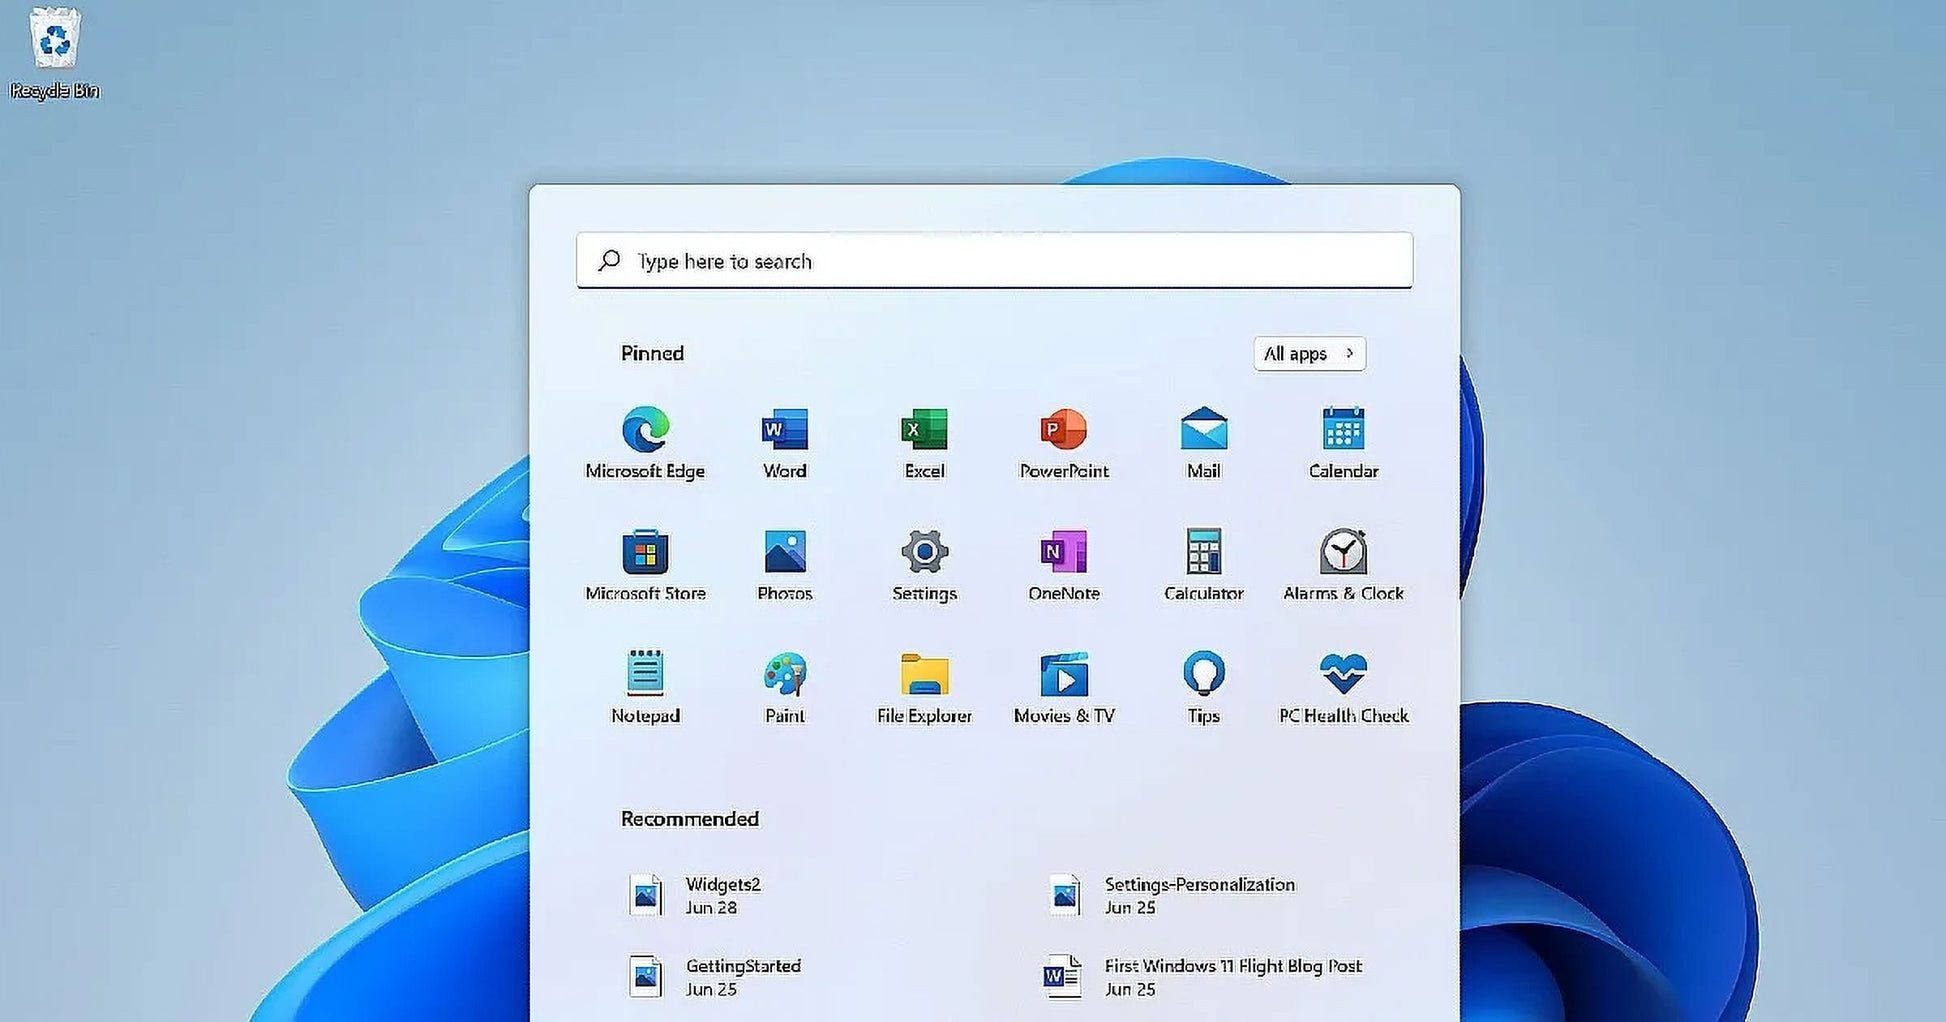The image size is (1946, 1022).
Task: Open the Paint app
Action: point(785,687)
